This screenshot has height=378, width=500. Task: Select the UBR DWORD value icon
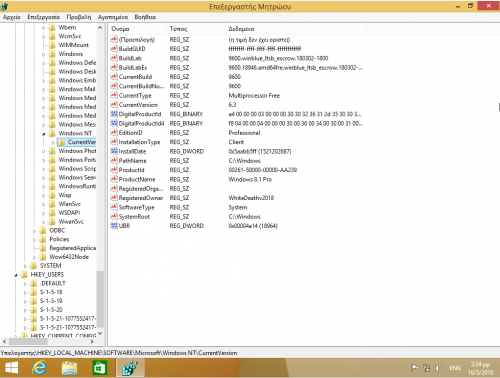pos(114,226)
